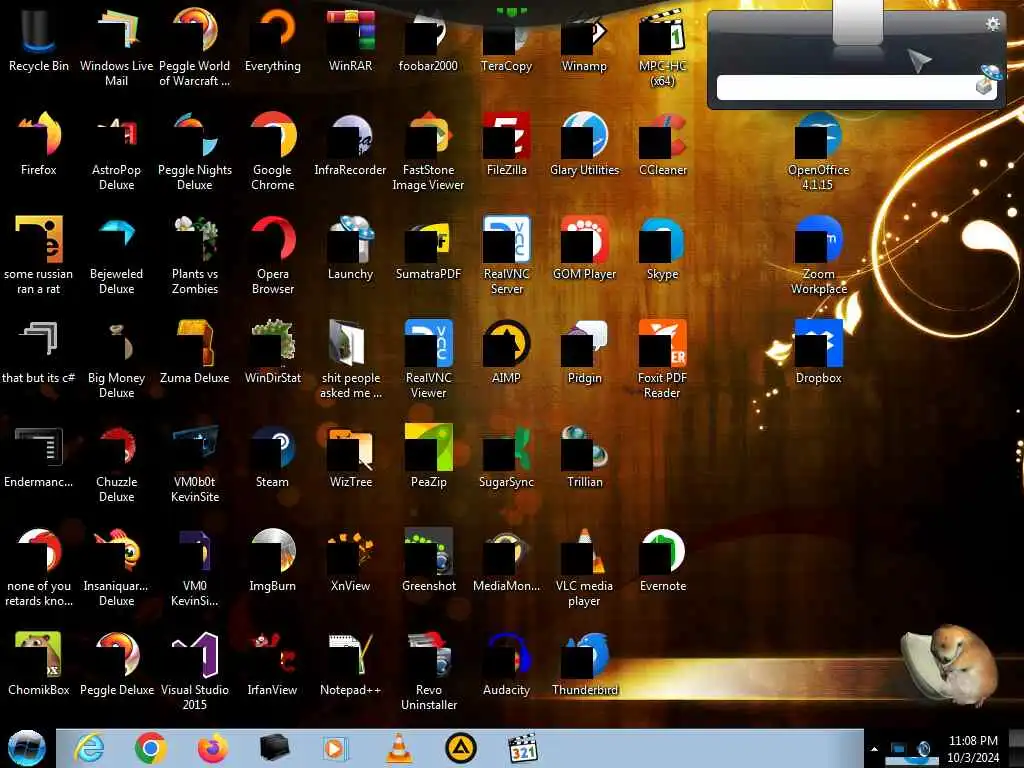Open Dropbox desktop shortcut
This screenshot has height=768, width=1024.
coord(818,351)
